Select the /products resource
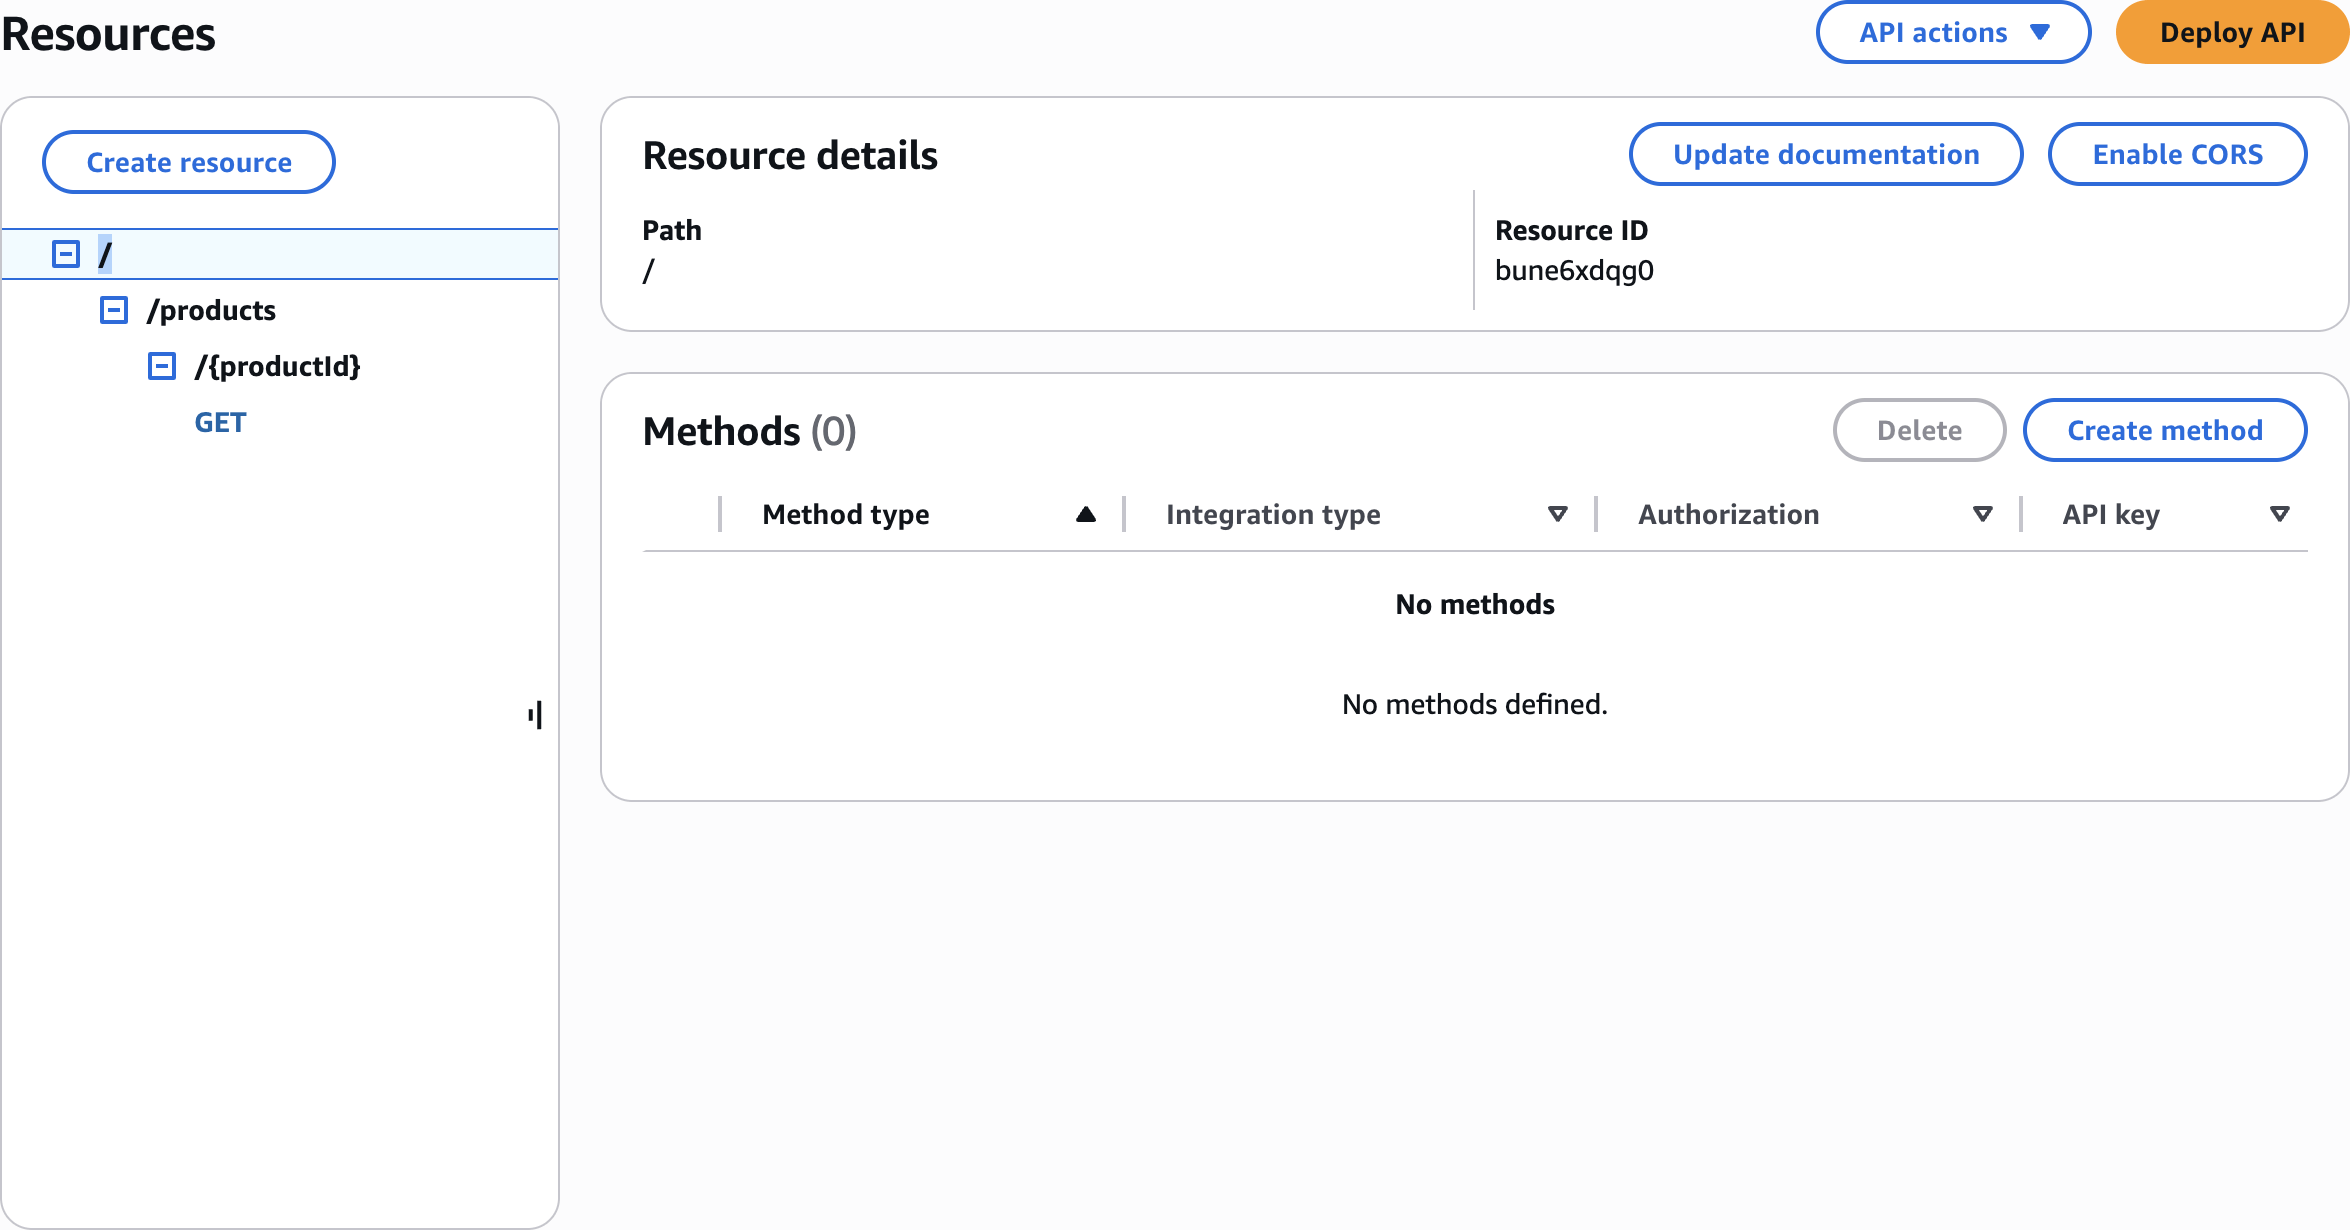The width and height of the screenshot is (2350, 1230). pos(211,310)
